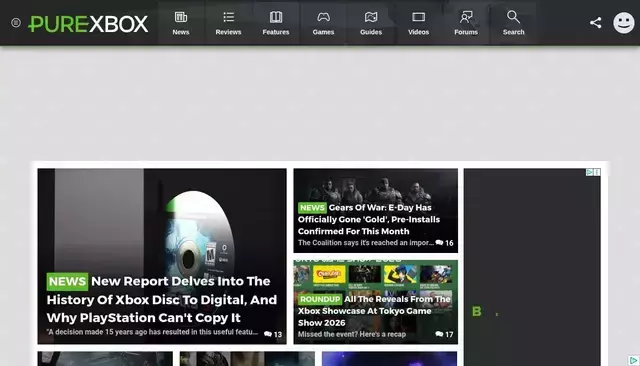Go to the Pure Xbox home logo
This screenshot has width=640, height=366.
[x=88, y=24]
